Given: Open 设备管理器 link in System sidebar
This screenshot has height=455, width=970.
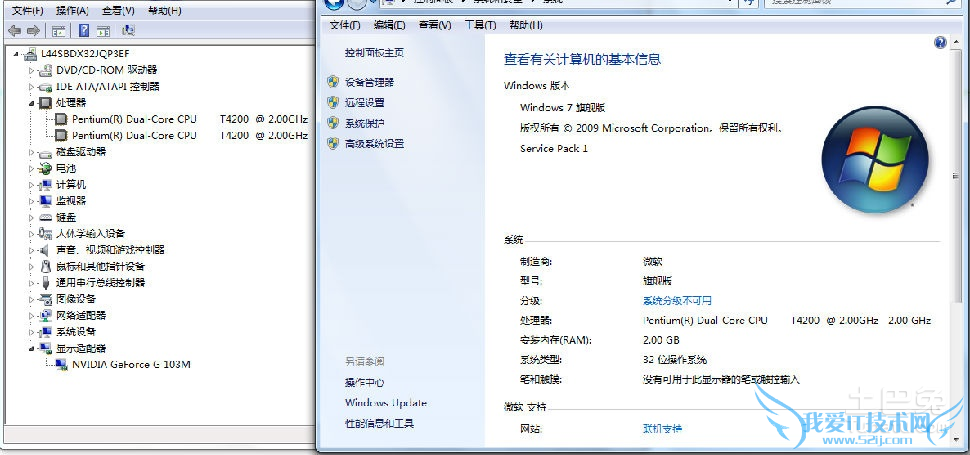Looking at the screenshot, I should point(369,82).
